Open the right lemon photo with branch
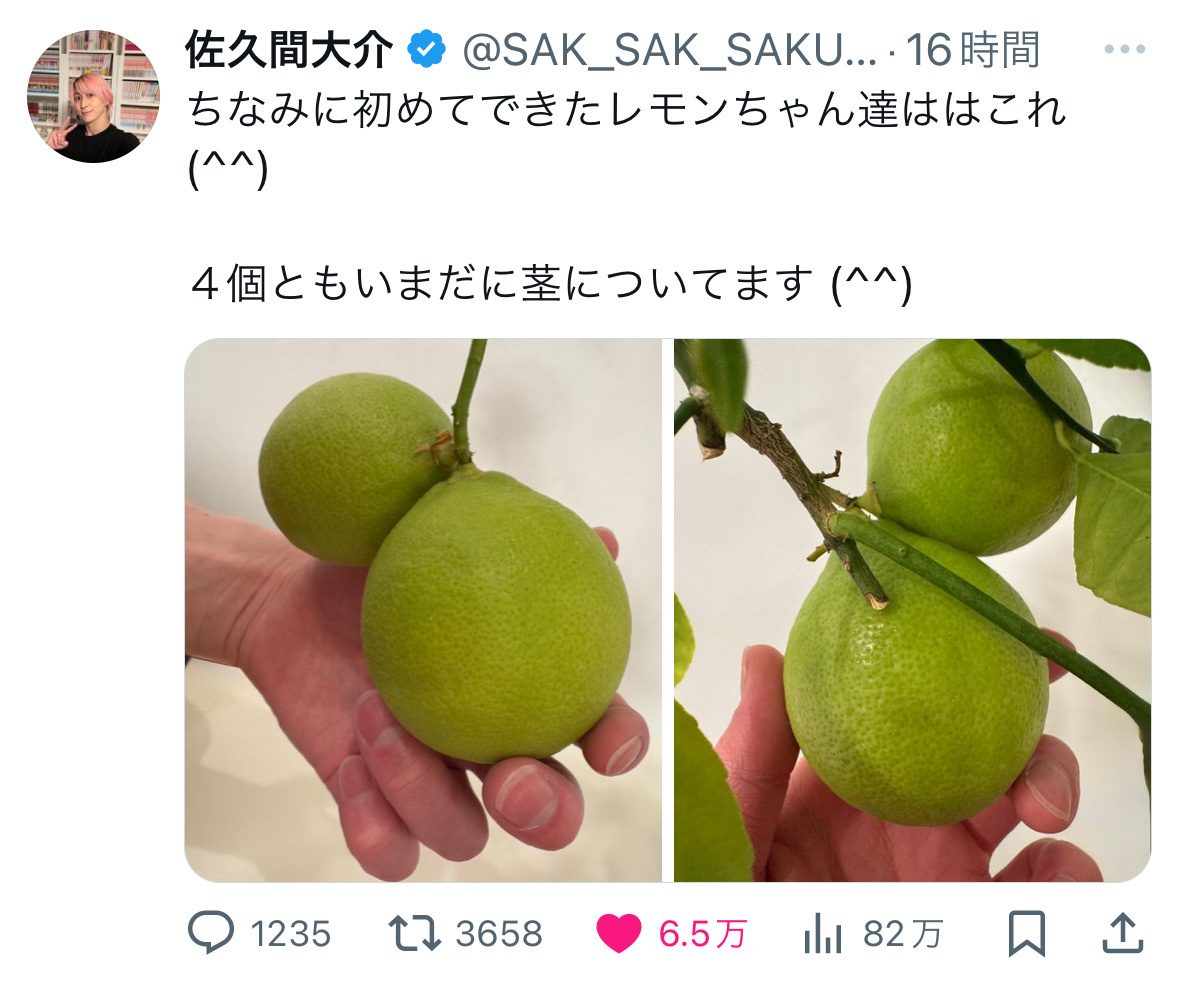 point(912,610)
